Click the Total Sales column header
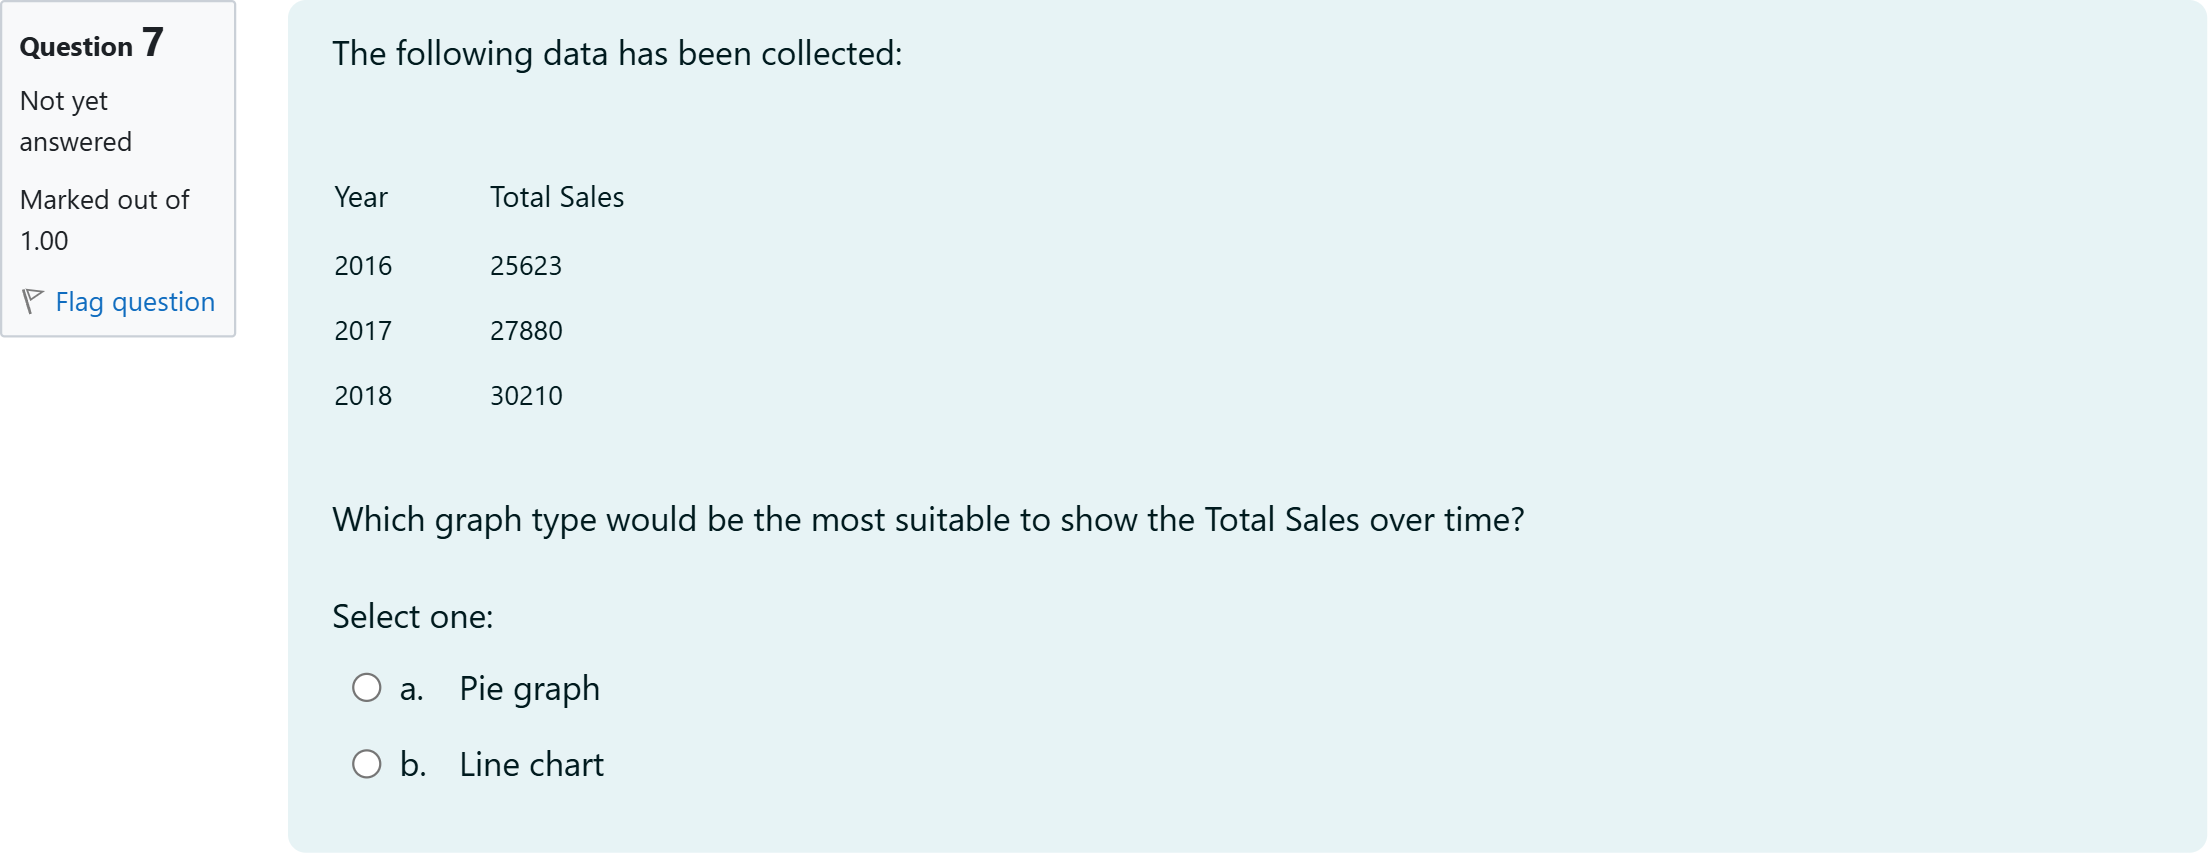This screenshot has width=2210, height=853. click(x=557, y=197)
